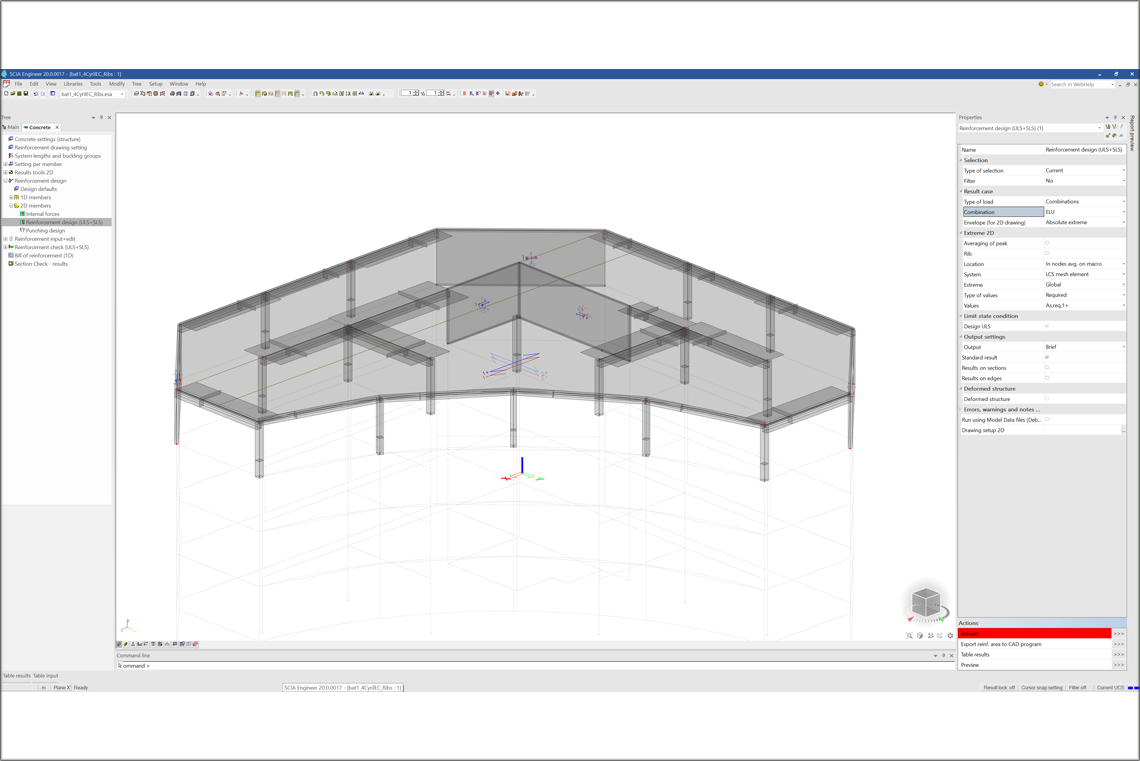Click the Cursor snap setting status entry

(x=1042, y=688)
